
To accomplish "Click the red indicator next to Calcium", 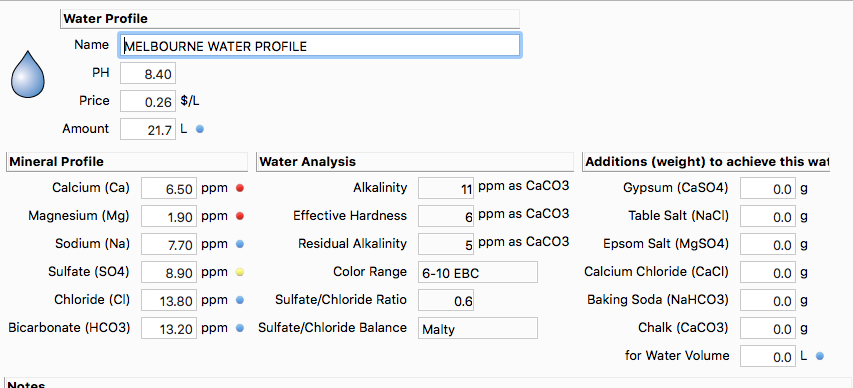I will point(239,188).
